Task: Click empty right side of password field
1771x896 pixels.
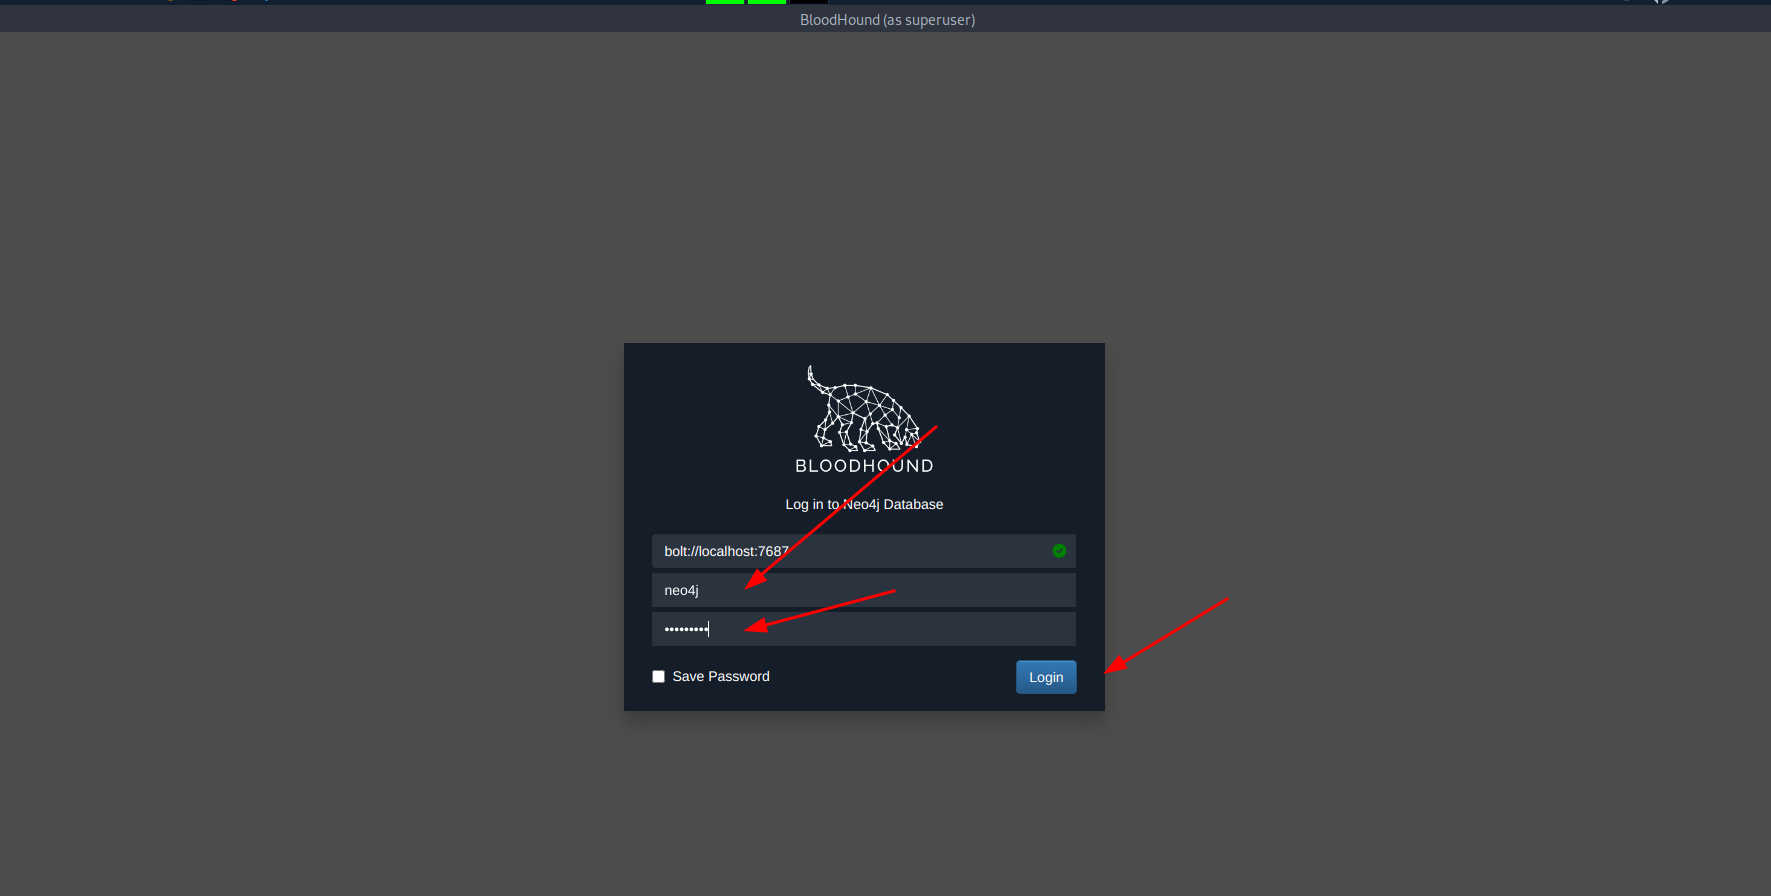Action: point(1000,629)
